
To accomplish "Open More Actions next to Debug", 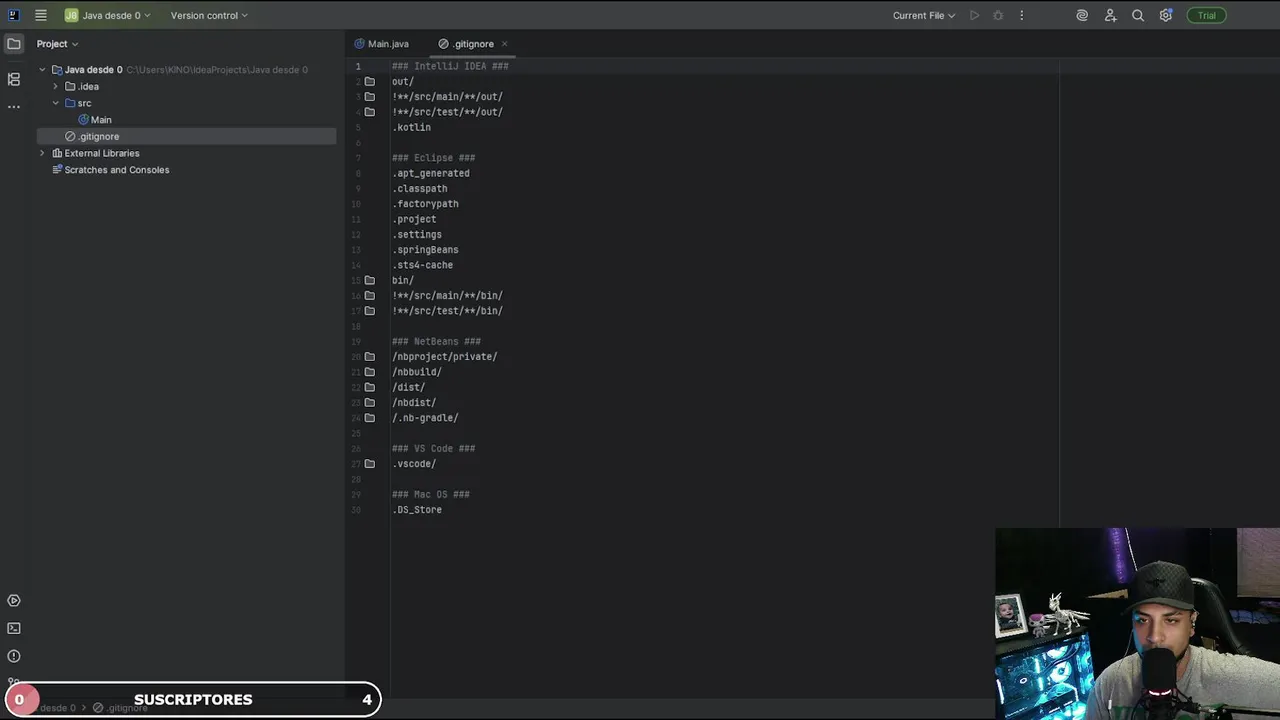I will coord(1021,15).
